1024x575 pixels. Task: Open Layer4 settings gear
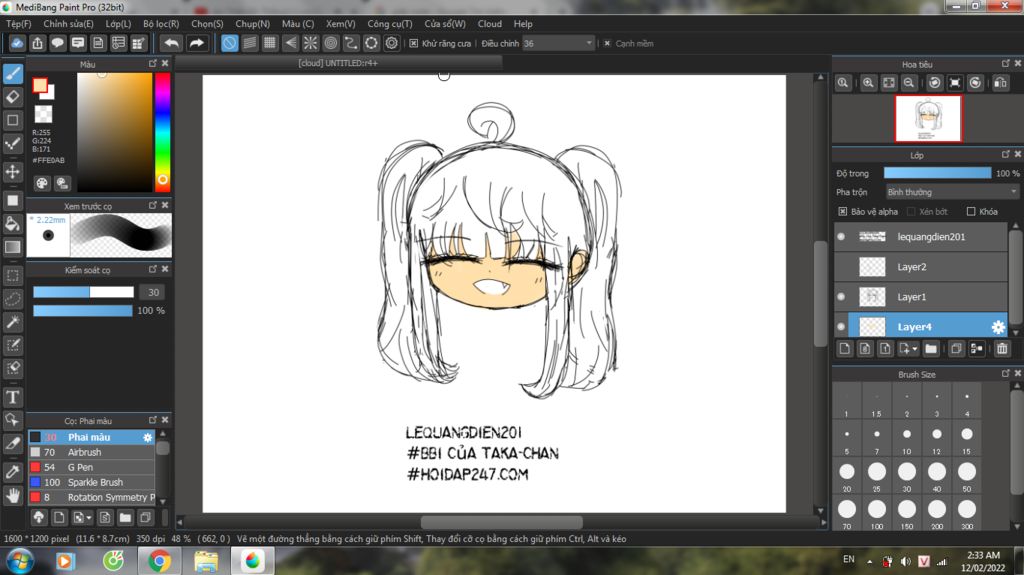tap(997, 327)
